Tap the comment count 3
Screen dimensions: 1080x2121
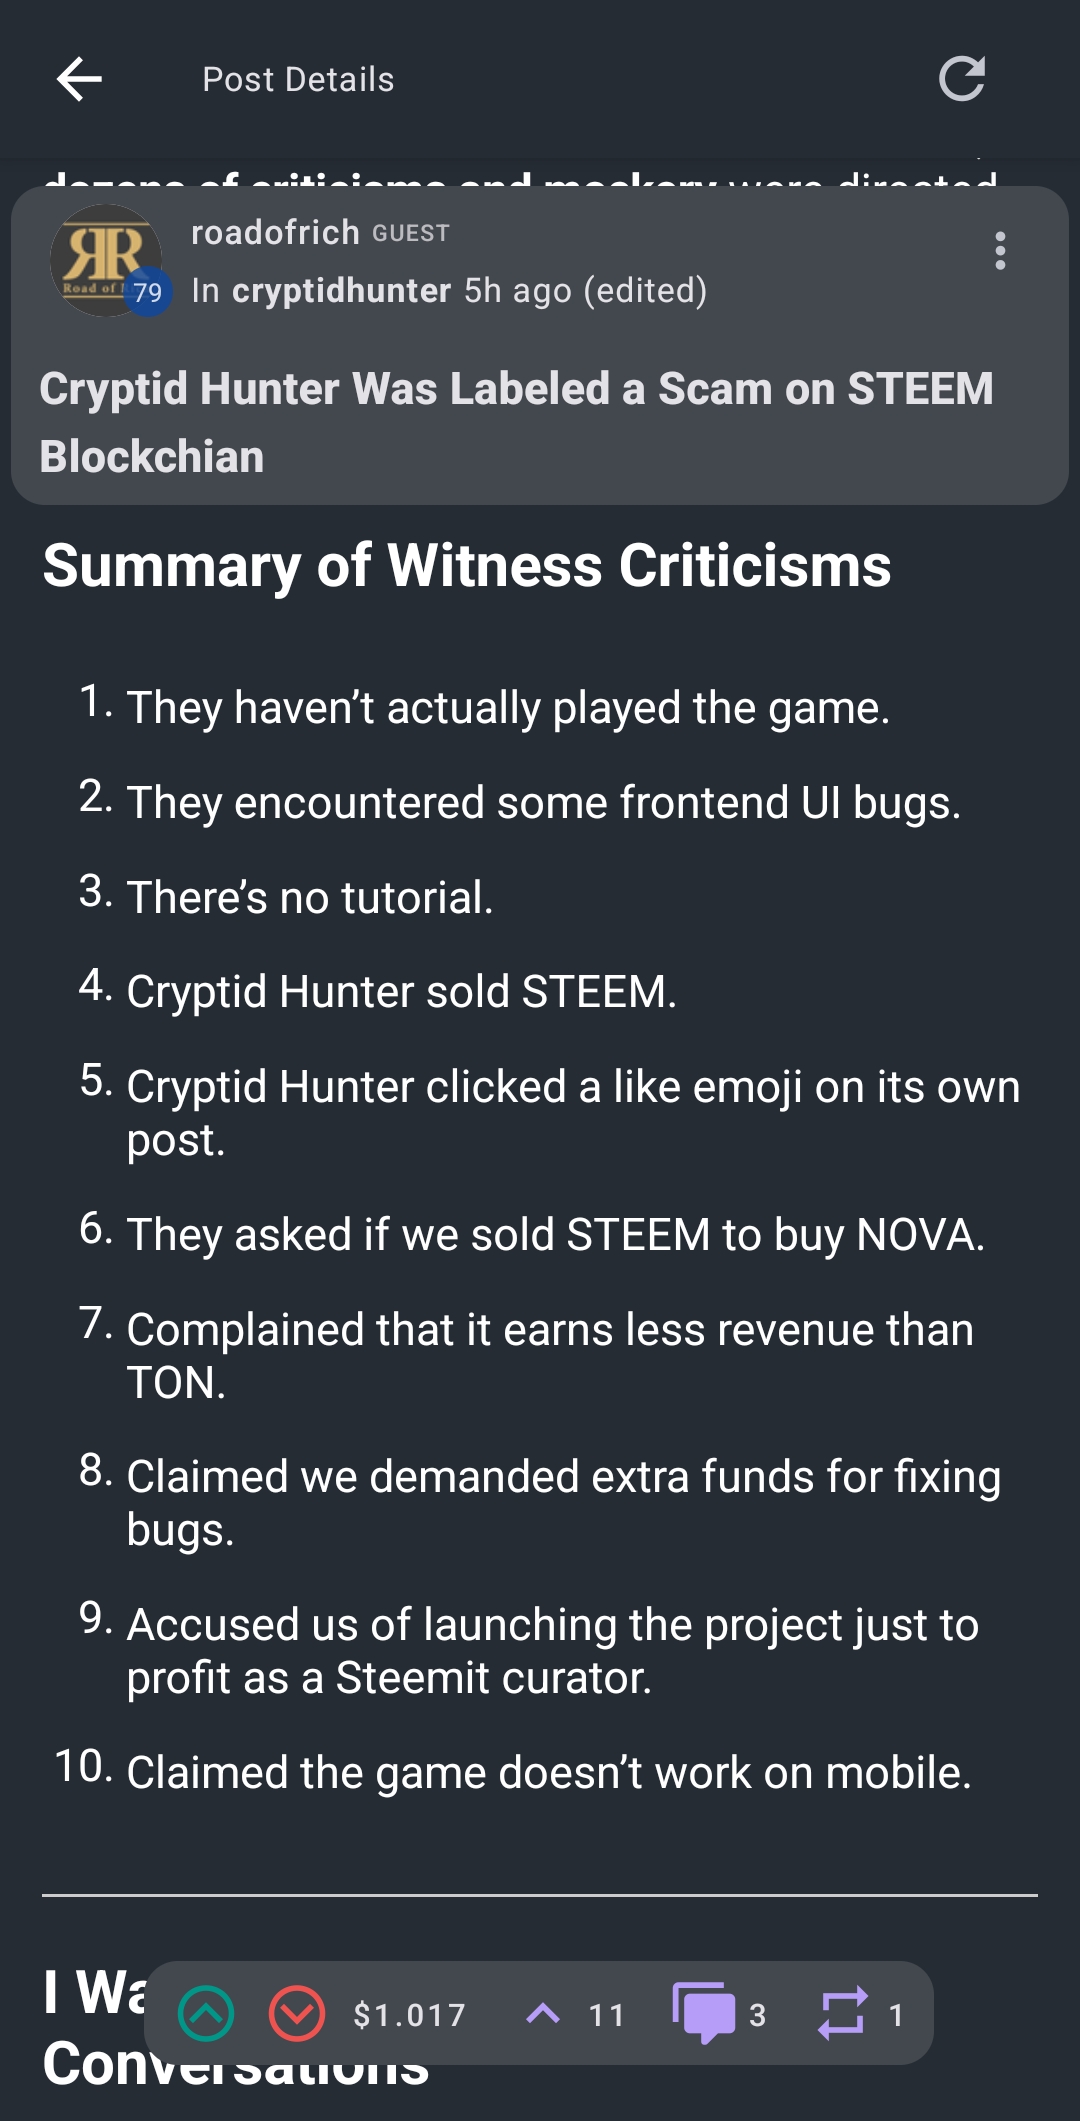point(758,2015)
